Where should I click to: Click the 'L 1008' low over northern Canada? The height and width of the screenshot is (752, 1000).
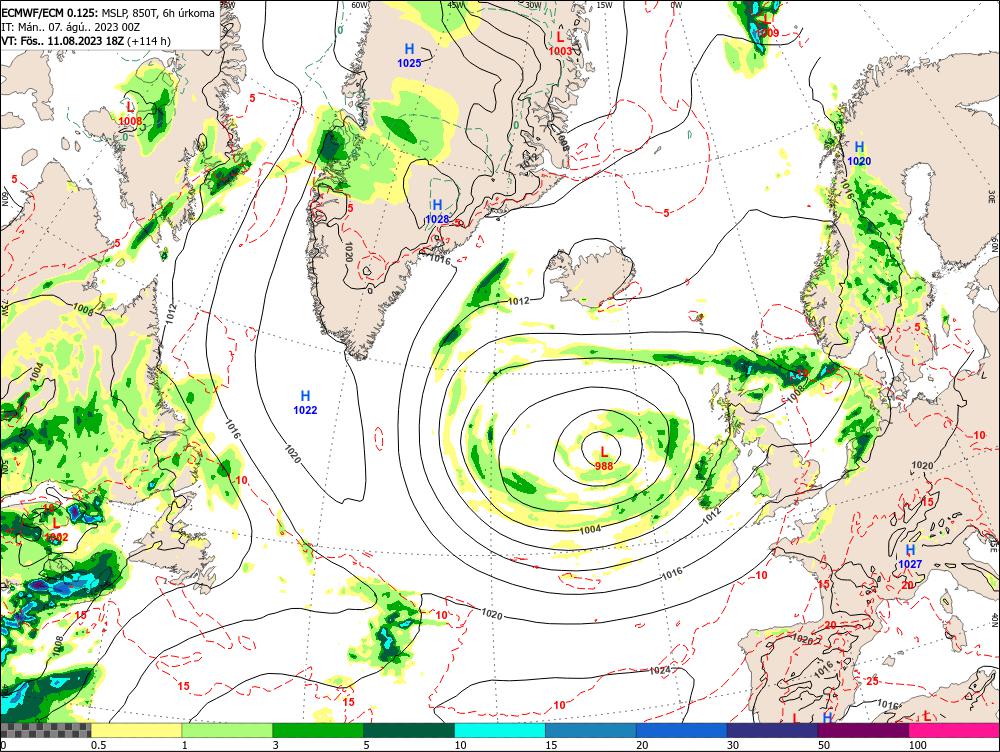point(130,114)
